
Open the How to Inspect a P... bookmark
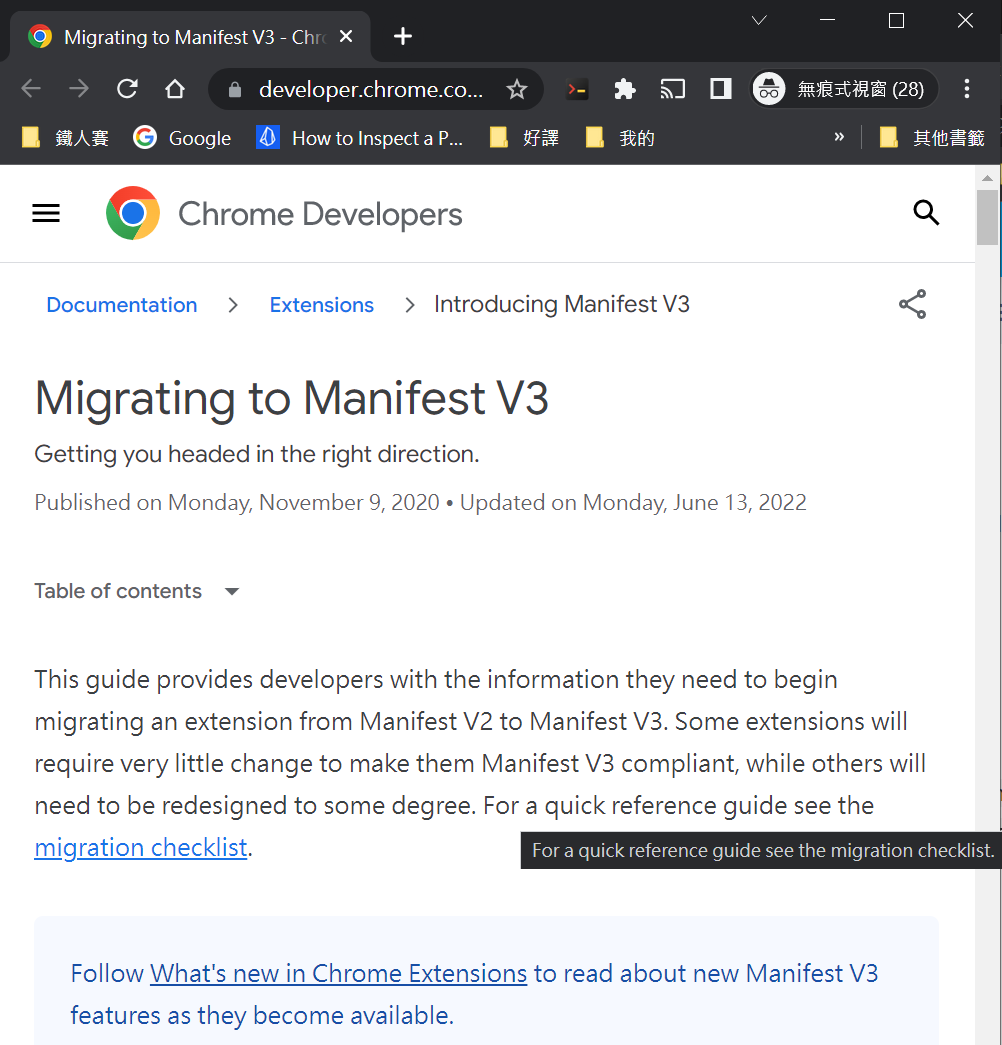pyautogui.click(x=359, y=138)
